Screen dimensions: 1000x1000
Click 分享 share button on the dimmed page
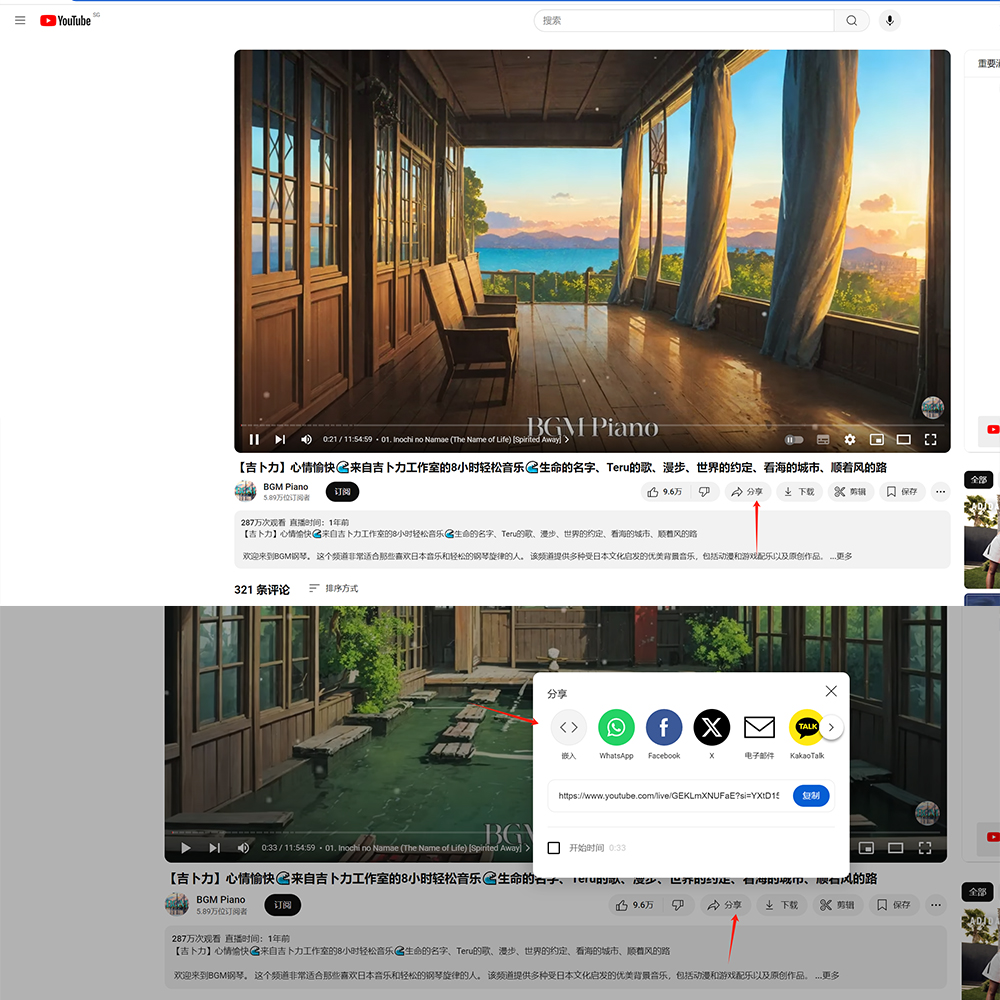(x=725, y=905)
